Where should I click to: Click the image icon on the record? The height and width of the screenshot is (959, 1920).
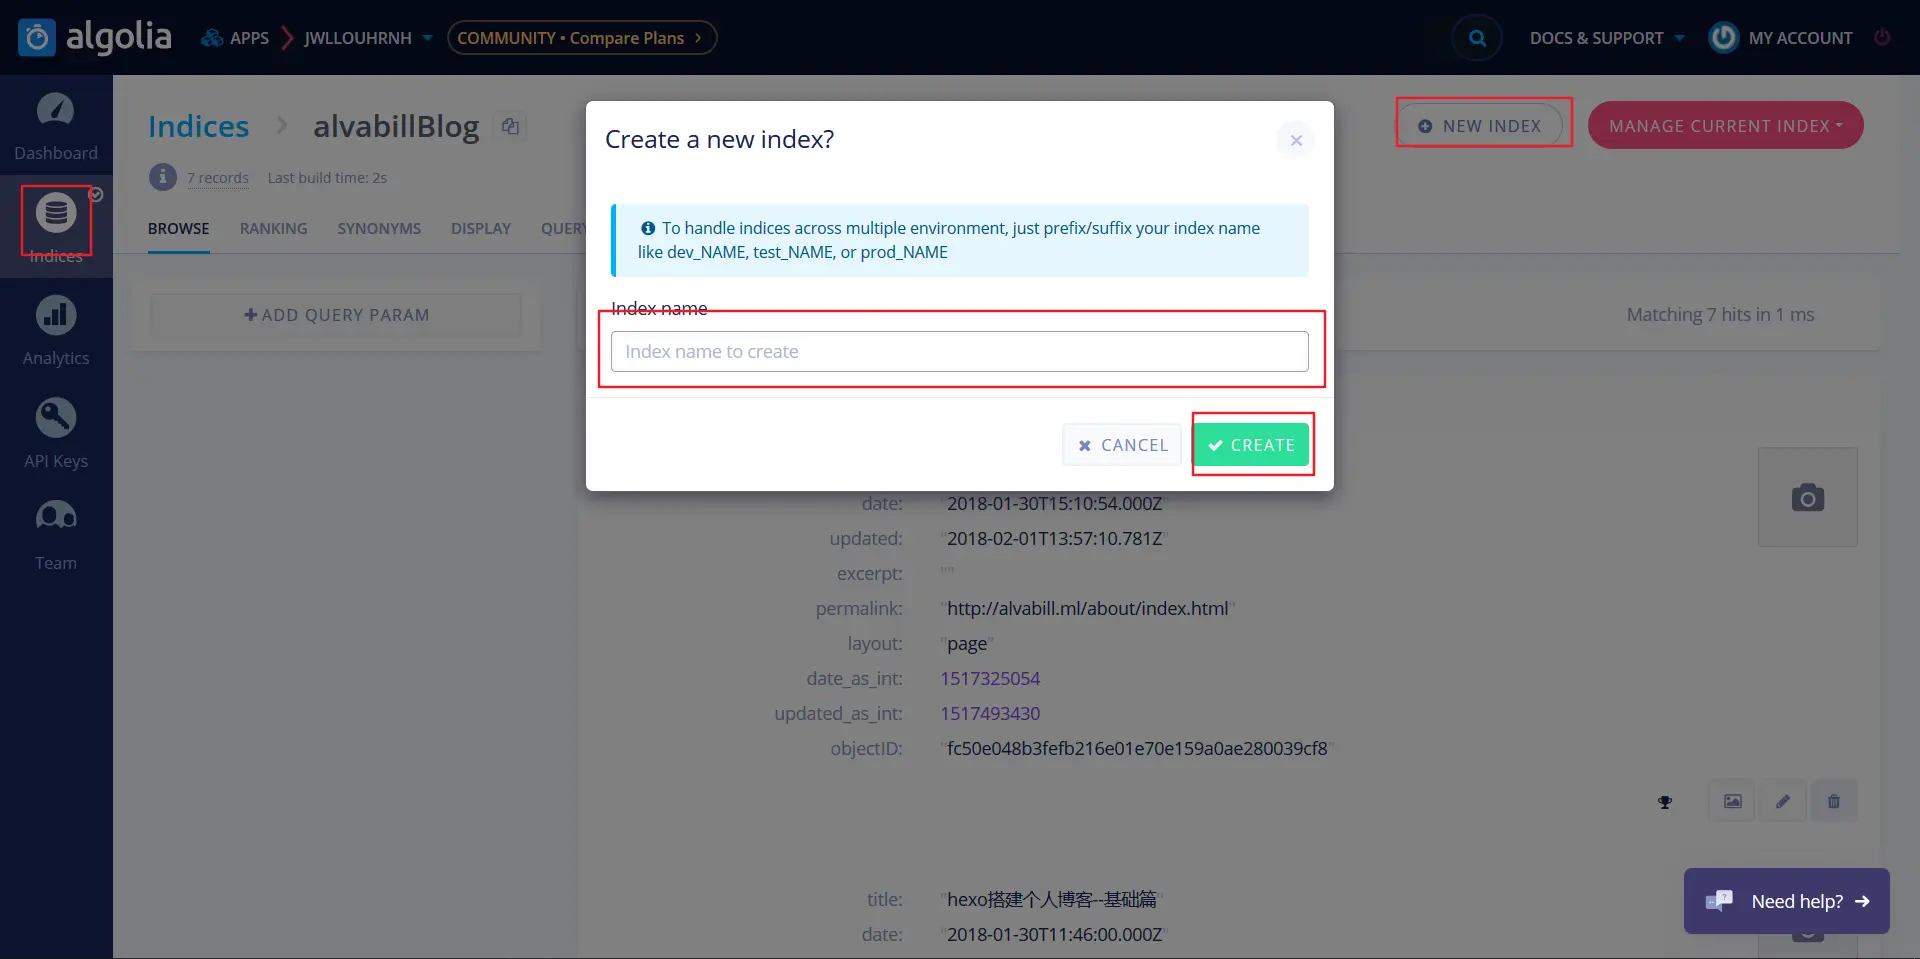pos(1732,801)
